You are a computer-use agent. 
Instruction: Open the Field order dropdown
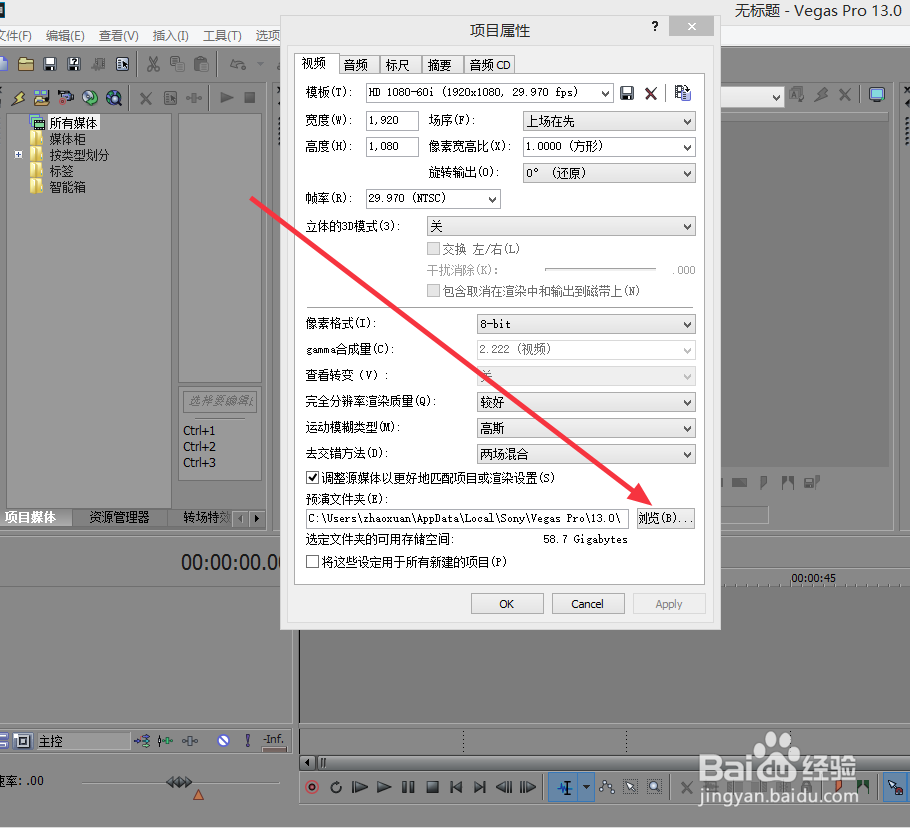[x=609, y=121]
